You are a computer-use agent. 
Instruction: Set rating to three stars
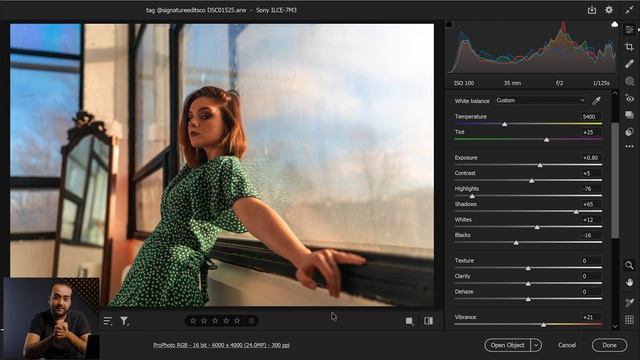click(x=215, y=321)
